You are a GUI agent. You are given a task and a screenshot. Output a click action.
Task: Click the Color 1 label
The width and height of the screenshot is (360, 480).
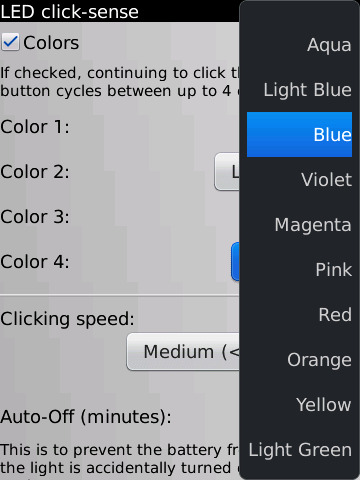pos(35,127)
